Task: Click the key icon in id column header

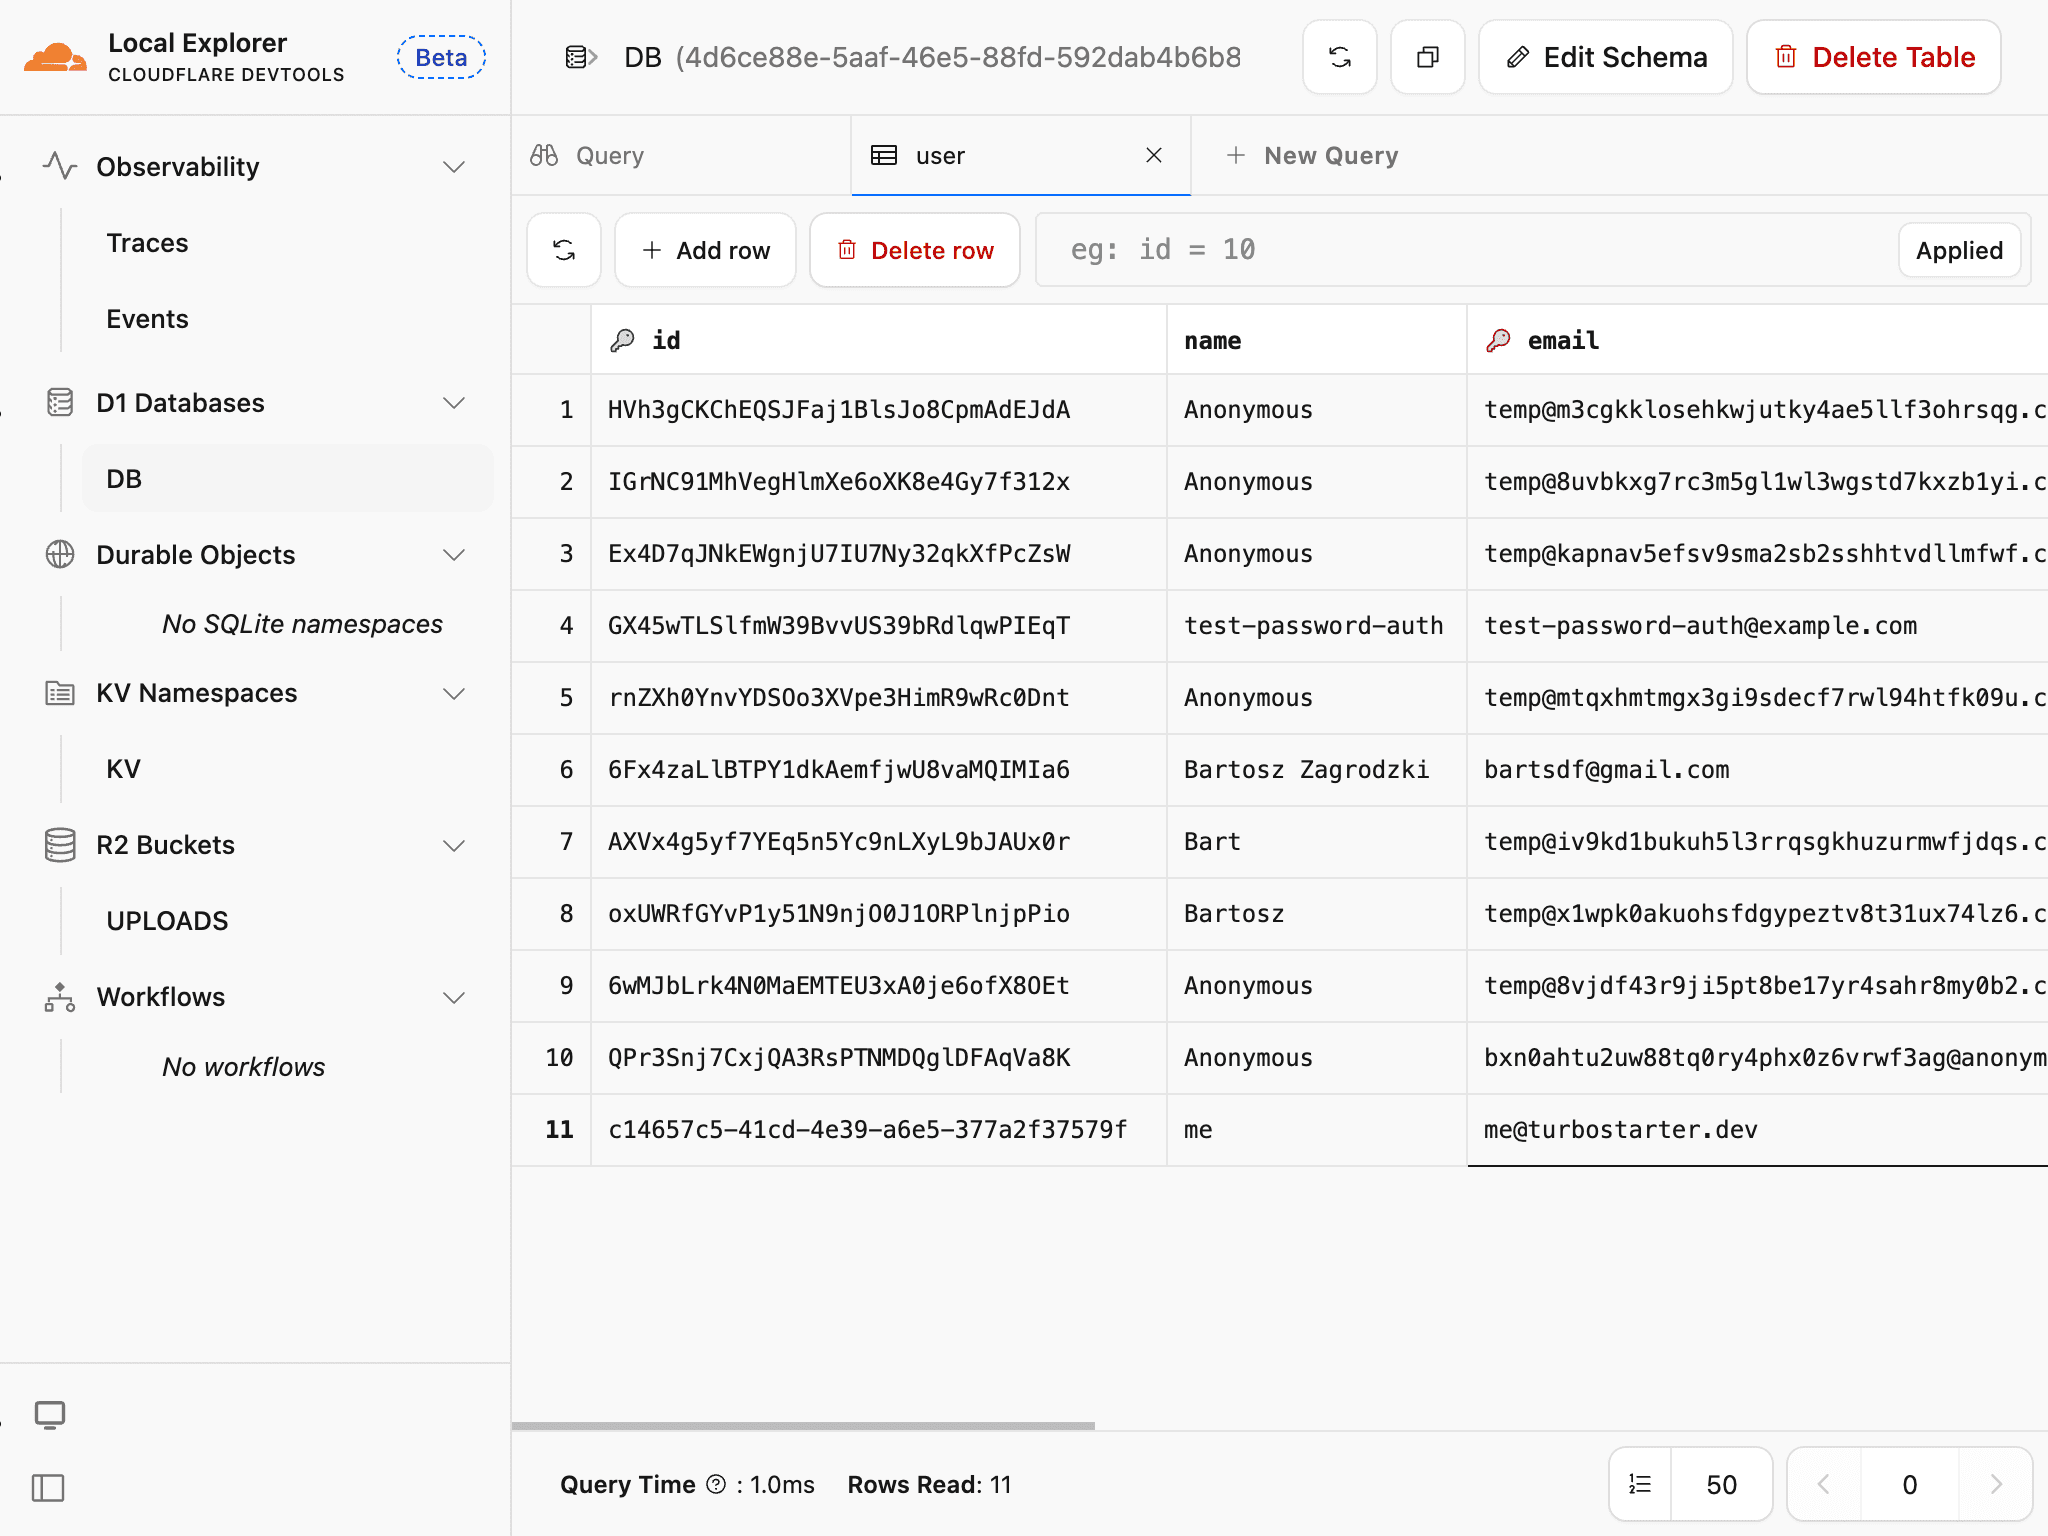Action: 622,340
